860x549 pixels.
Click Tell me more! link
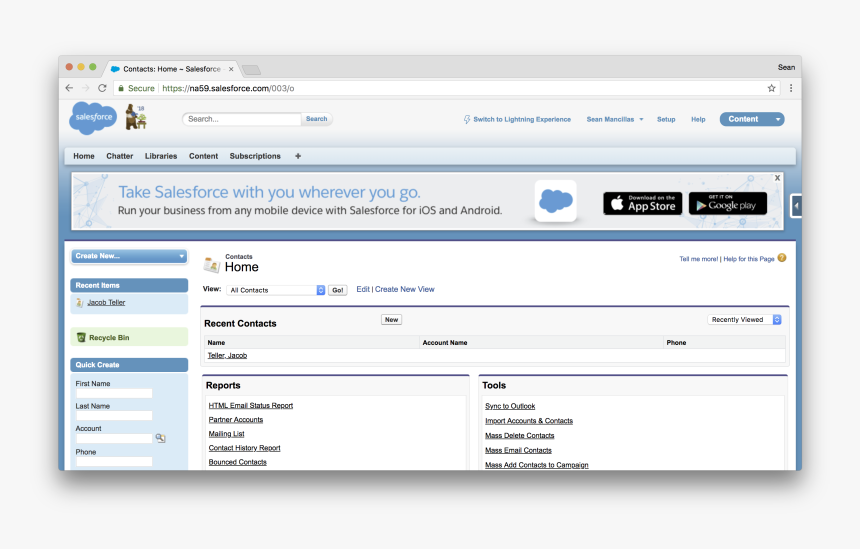[x=698, y=259]
